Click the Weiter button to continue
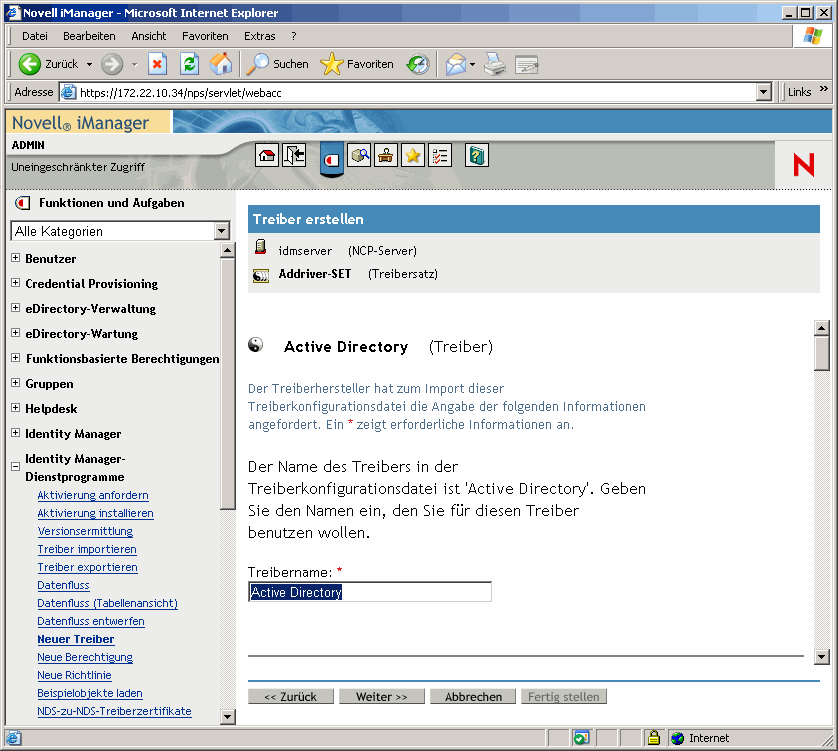Screen dimensions: 838x751 click(x=381, y=696)
